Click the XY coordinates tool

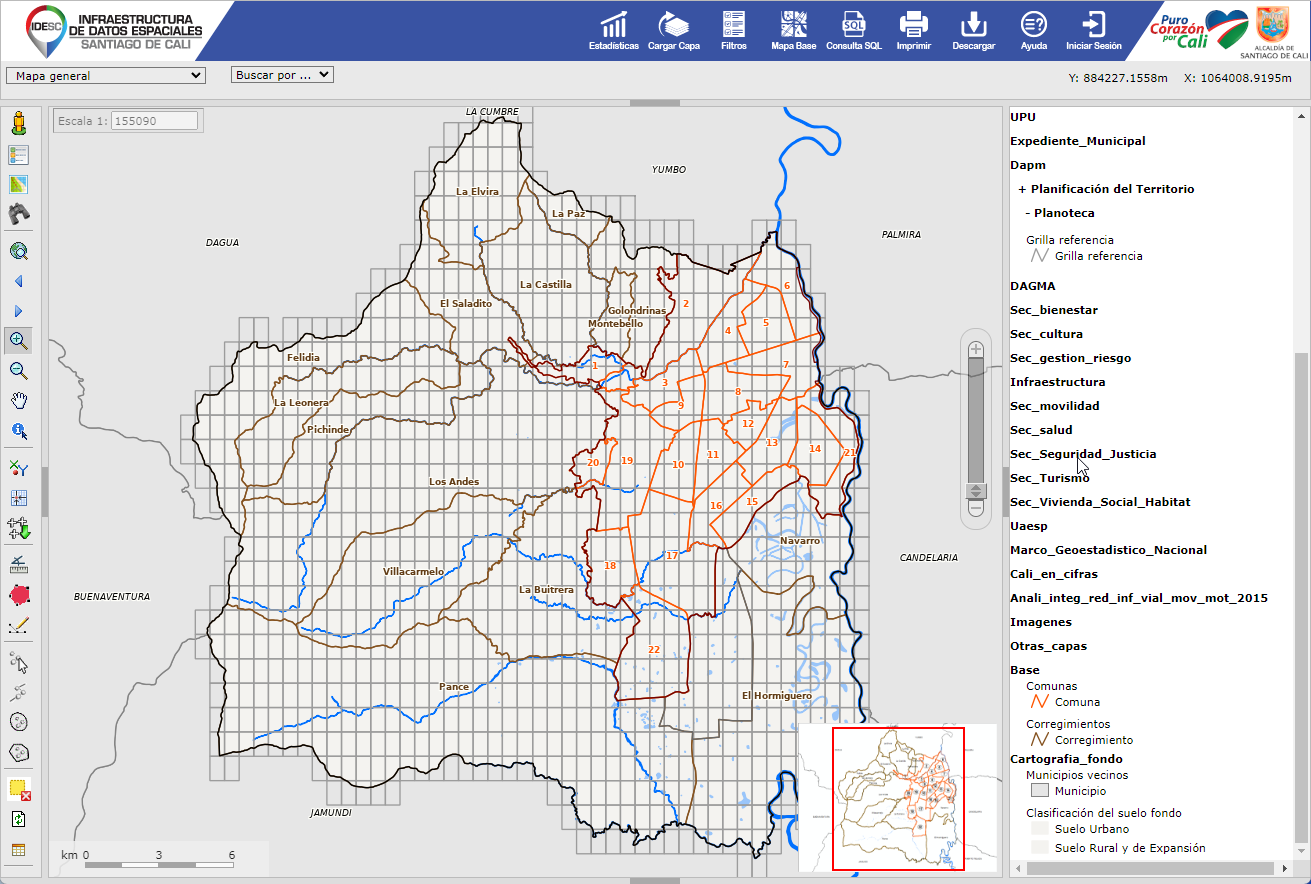click(18, 467)
